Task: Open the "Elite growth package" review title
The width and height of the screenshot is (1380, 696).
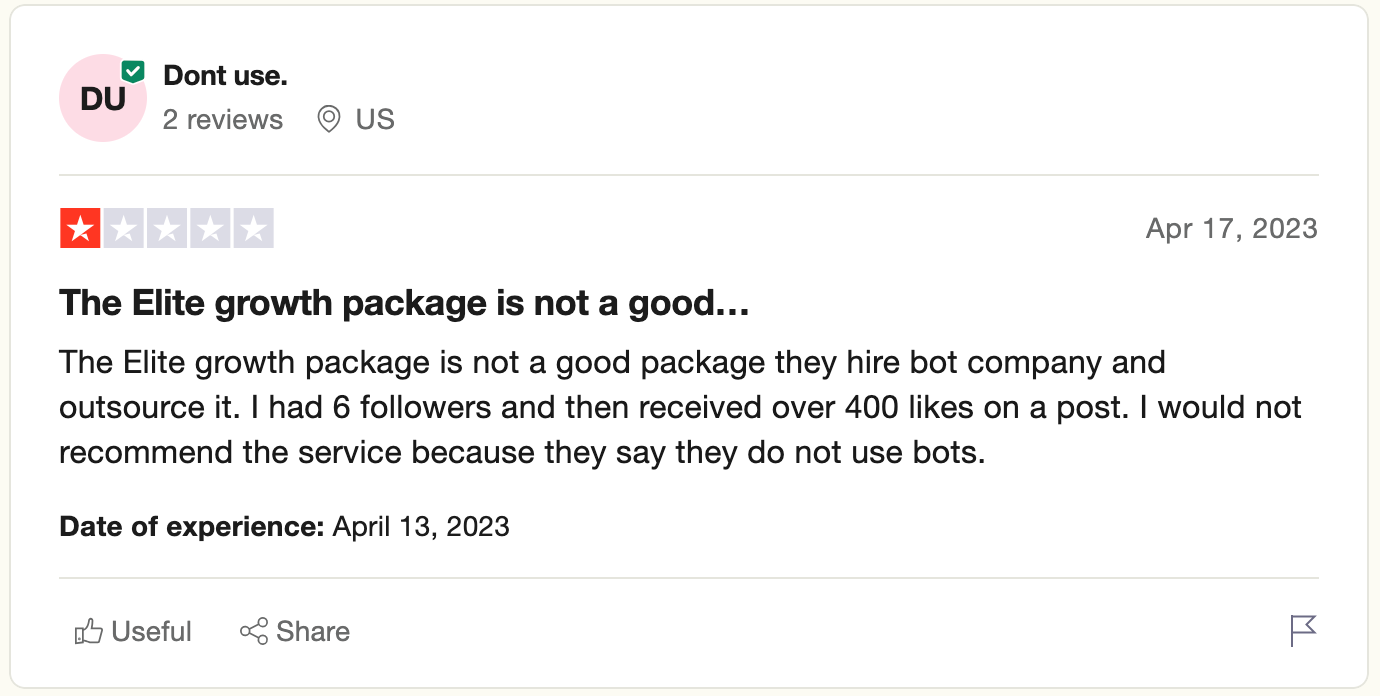Action: click(x=405, y=304)
